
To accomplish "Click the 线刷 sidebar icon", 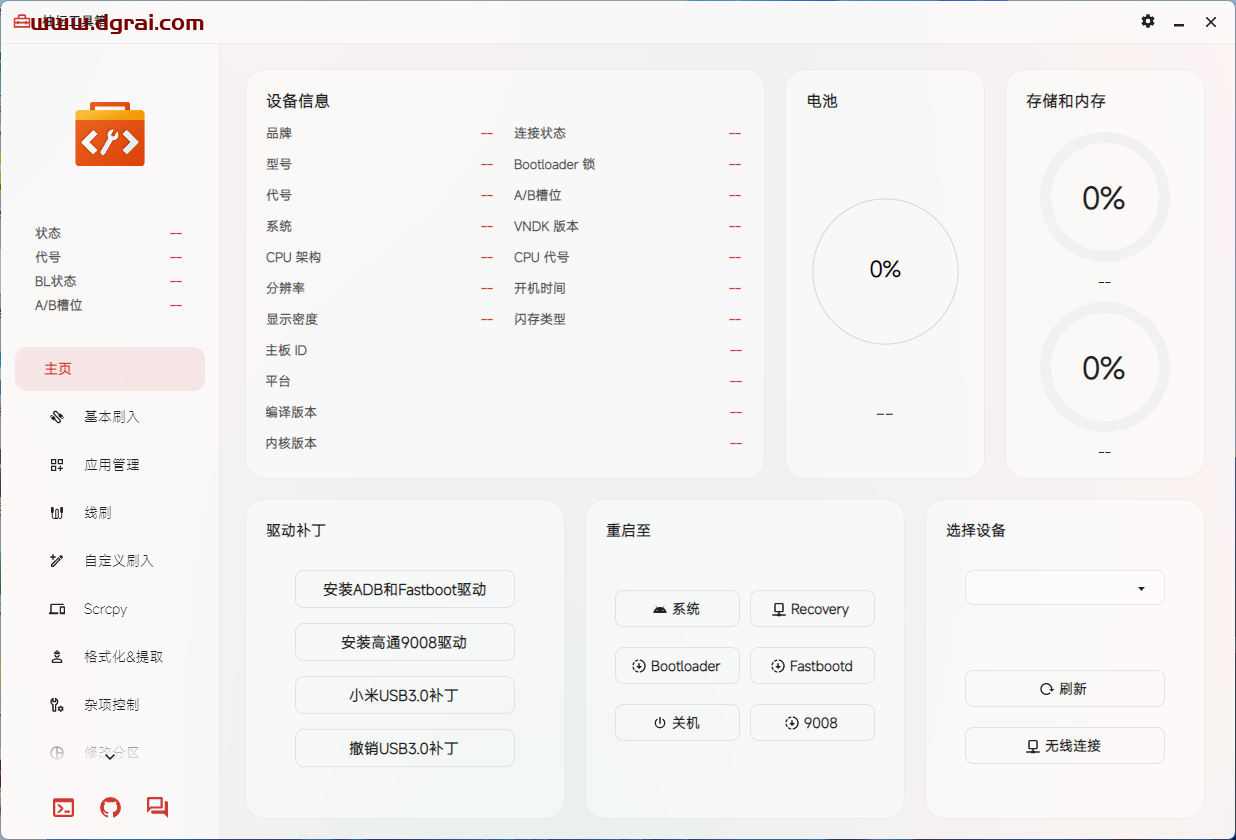I will [x=57, y=513].
